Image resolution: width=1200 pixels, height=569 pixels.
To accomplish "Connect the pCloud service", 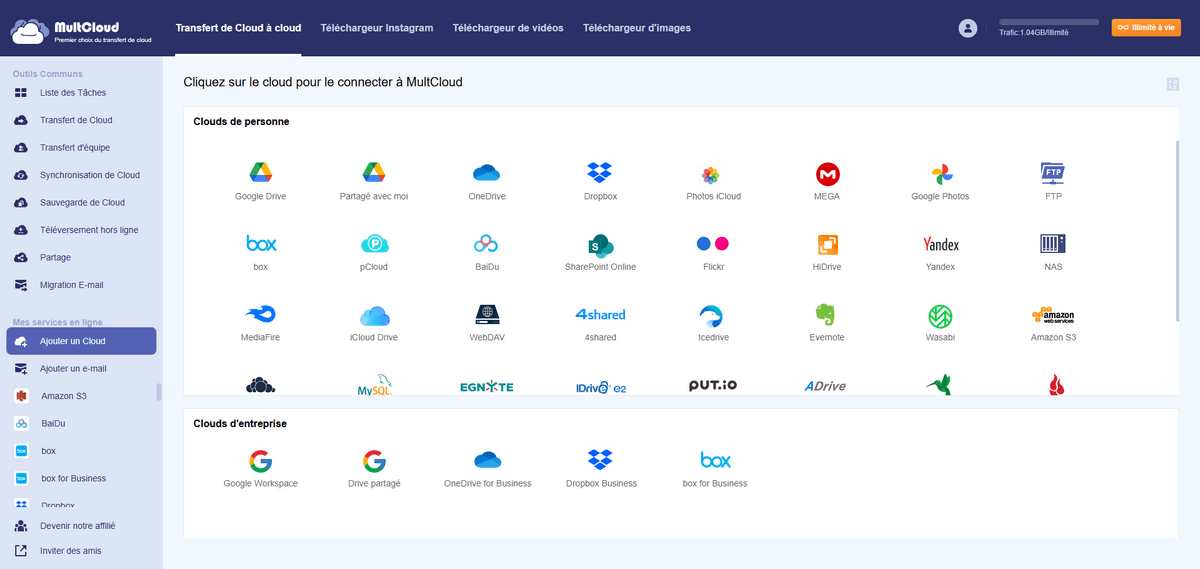I will 374,244.
